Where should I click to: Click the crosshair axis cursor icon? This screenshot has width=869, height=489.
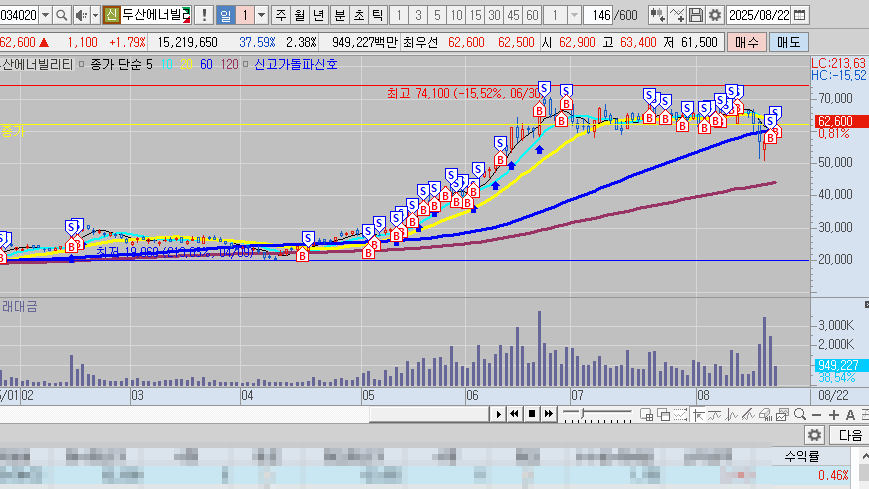(x=698, y=415)
